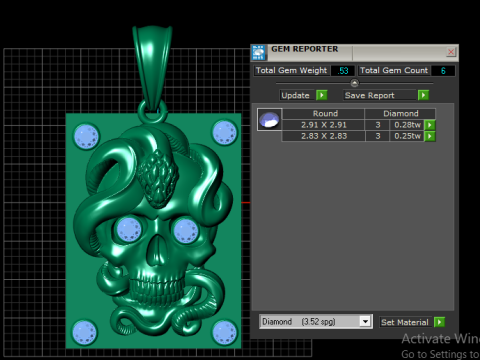
Task: Select the top-left gem on pendant
Action: coord(86,136)
